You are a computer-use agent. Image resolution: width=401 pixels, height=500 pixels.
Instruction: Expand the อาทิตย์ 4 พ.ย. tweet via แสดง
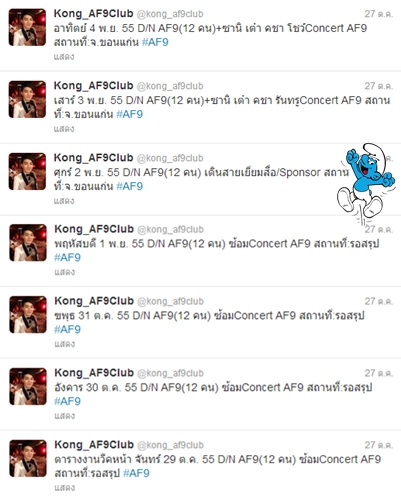[64, 57]
